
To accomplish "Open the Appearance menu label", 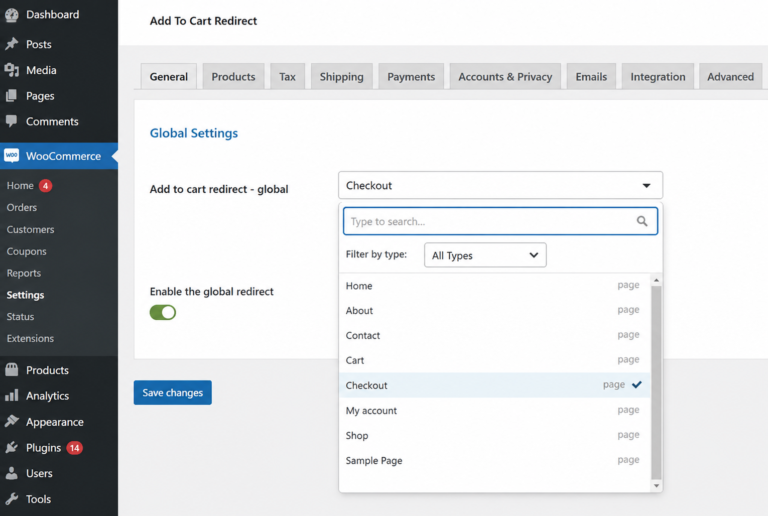I will pyautogui.click(x=55, y=422).
